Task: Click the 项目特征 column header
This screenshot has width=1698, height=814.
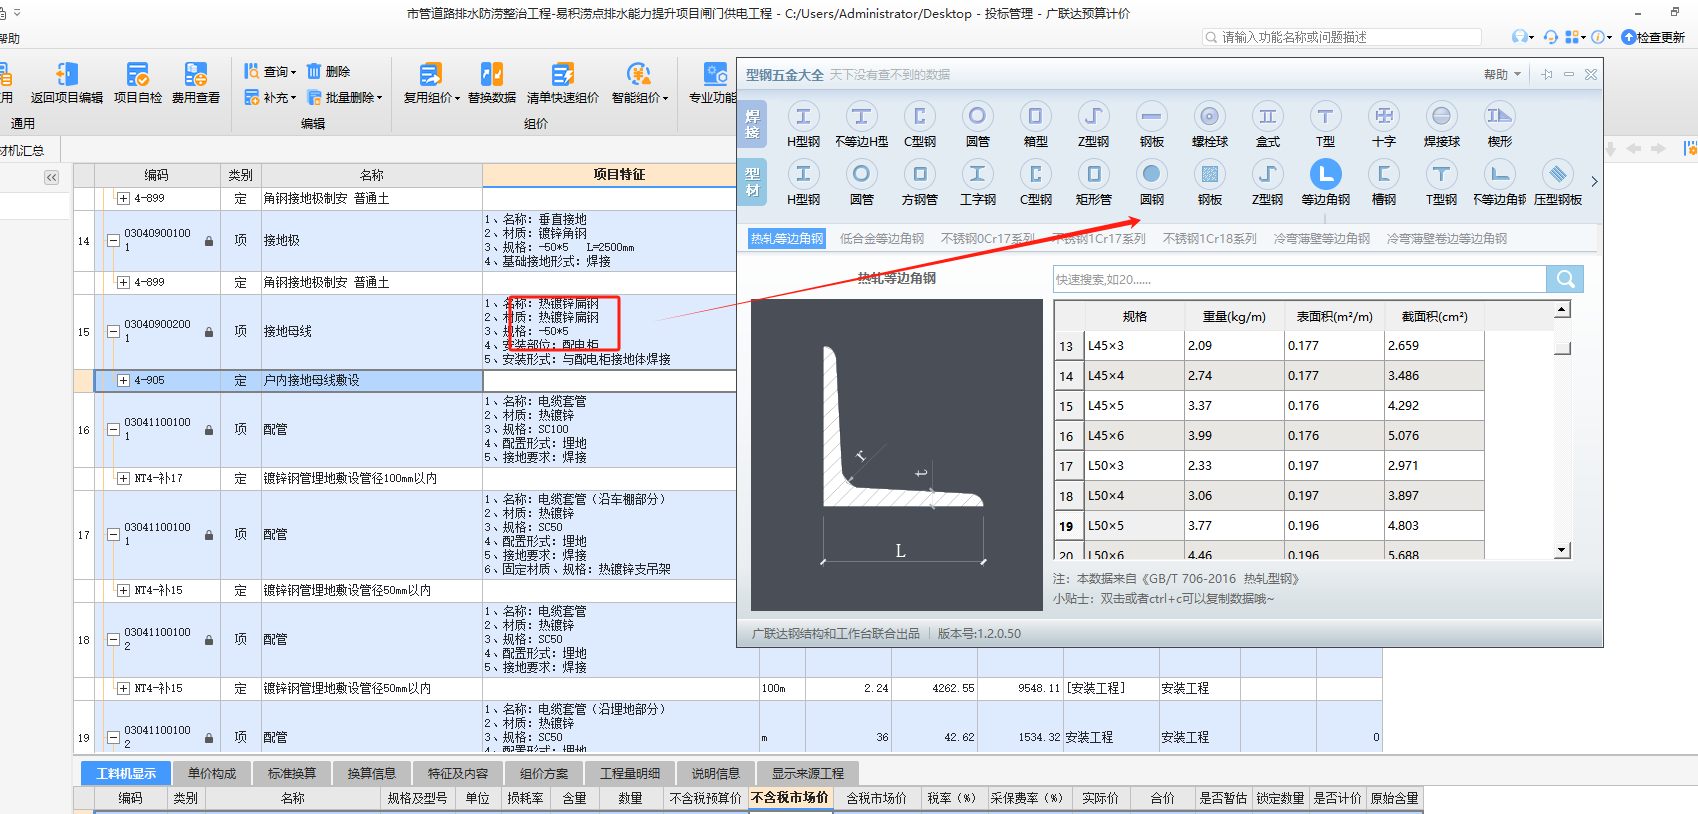Action: coord(619,174)
